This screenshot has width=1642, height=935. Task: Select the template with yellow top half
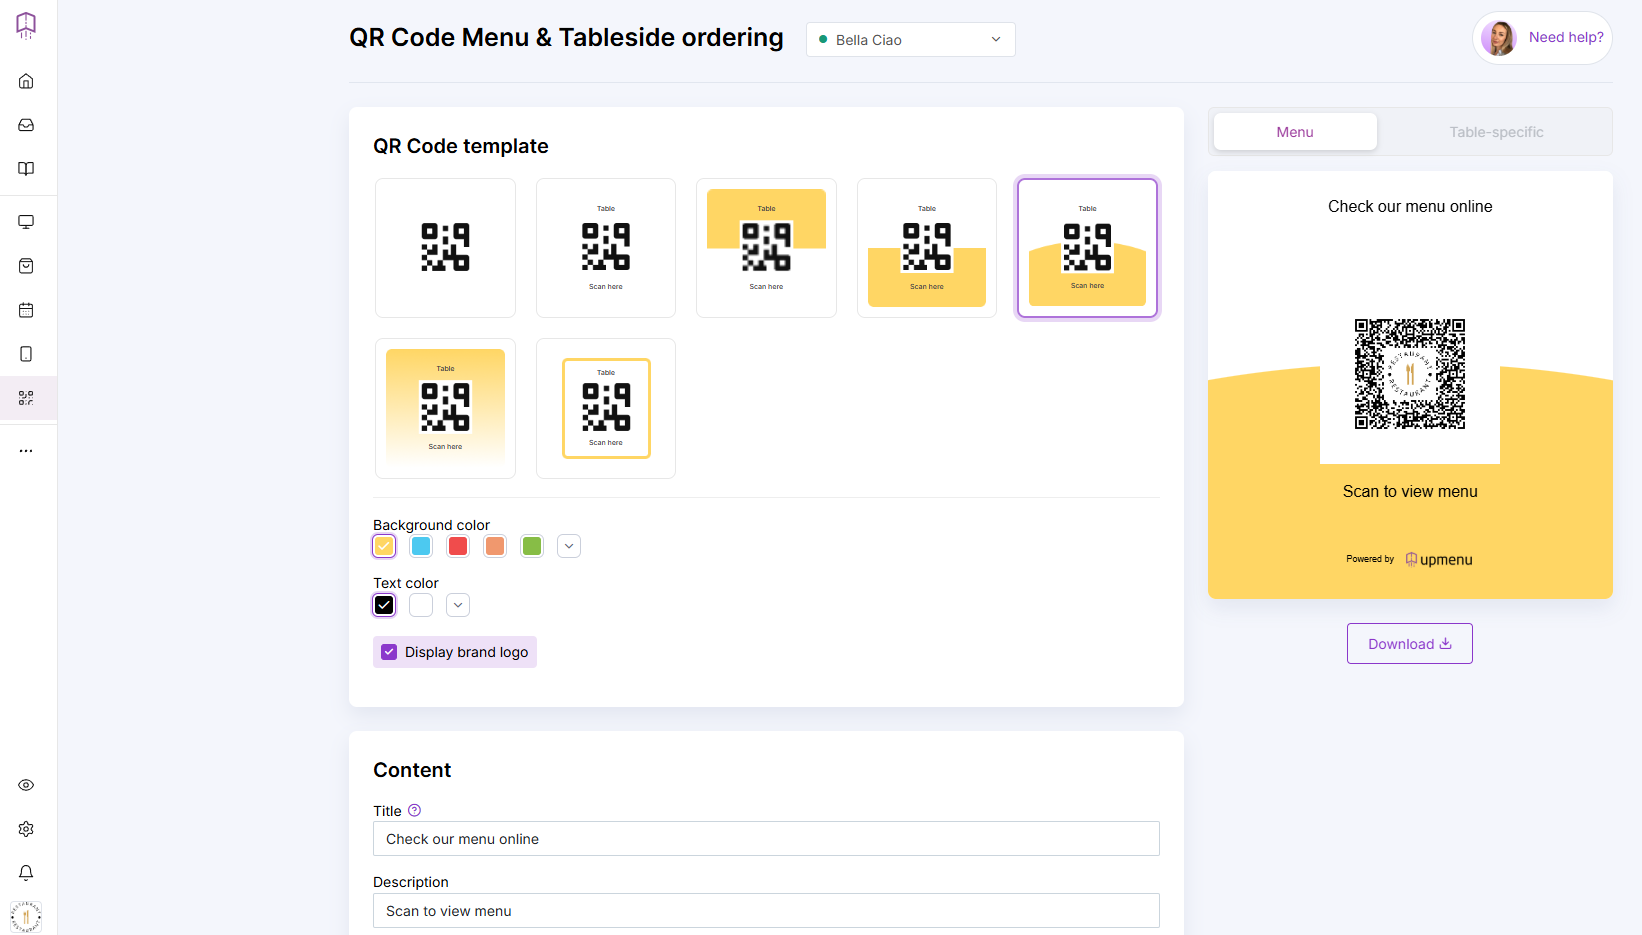point(766,248)
